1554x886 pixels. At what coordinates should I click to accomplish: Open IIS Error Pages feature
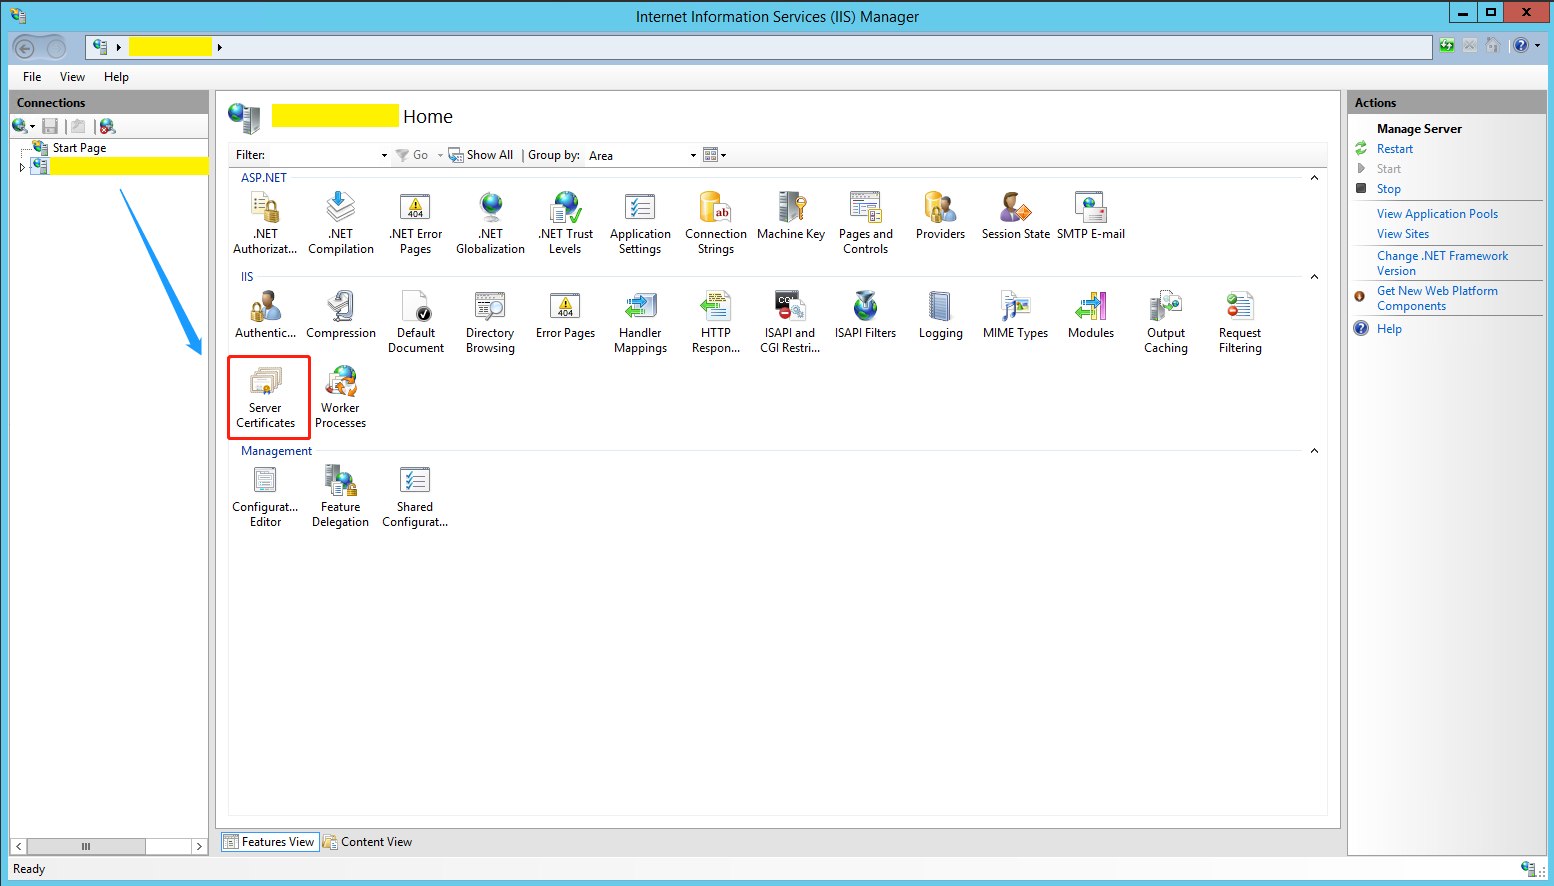tap(565, 315)
